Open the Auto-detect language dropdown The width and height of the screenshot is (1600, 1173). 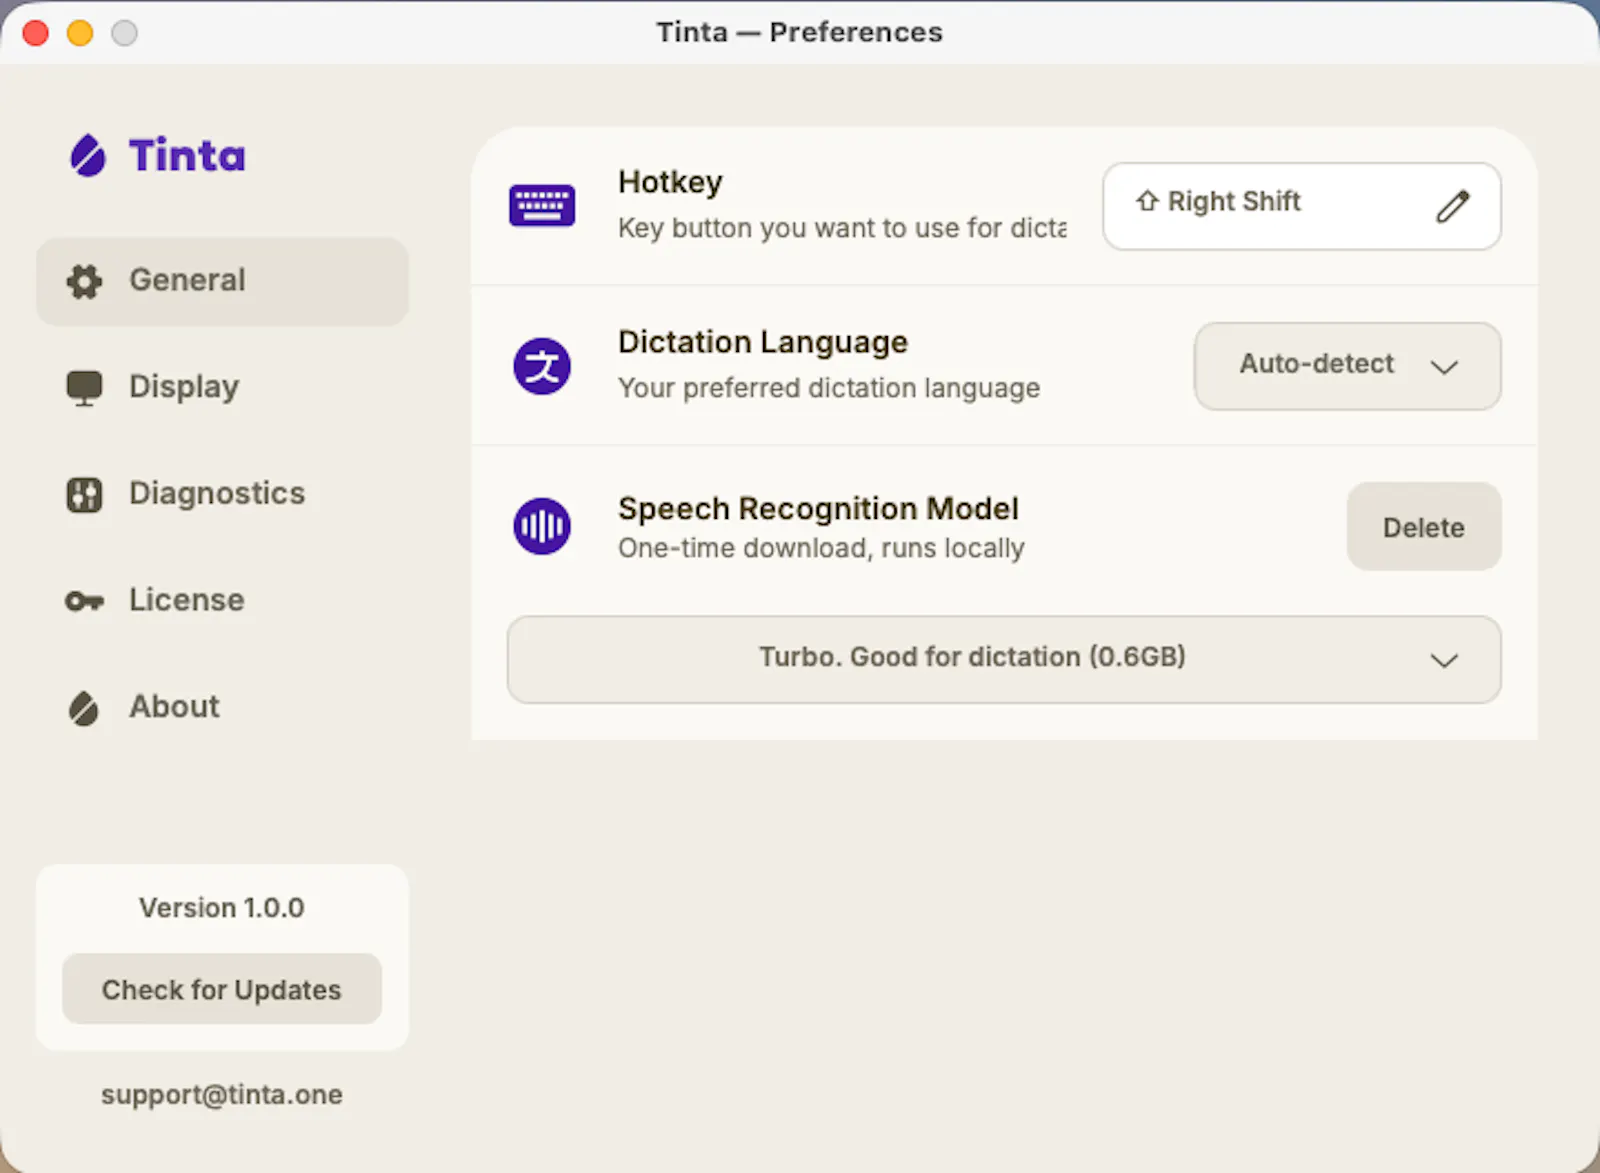click(x=1347, y=366)
